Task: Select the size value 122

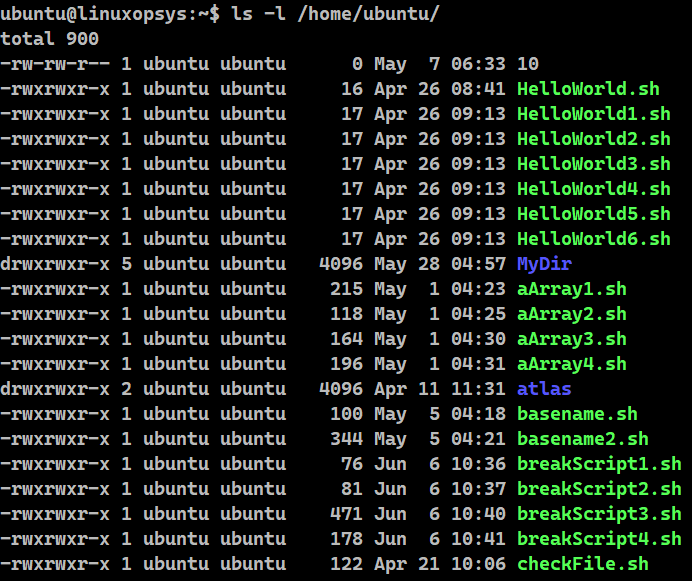Action: click(x=346, y=564)
